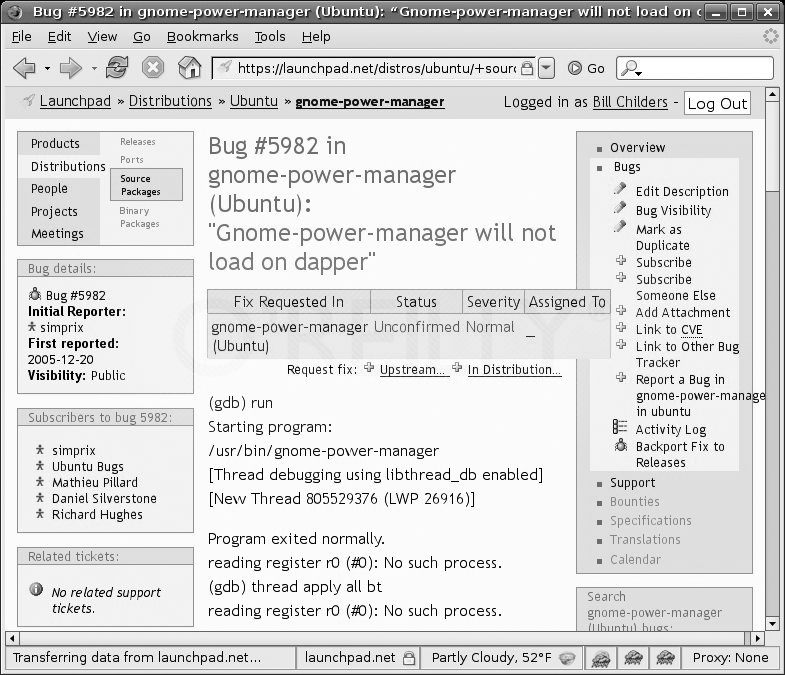Image resolution: width=785 pixels, height=675 pixels.
Task: Click the Log Out button
Action: coord(716,103)
